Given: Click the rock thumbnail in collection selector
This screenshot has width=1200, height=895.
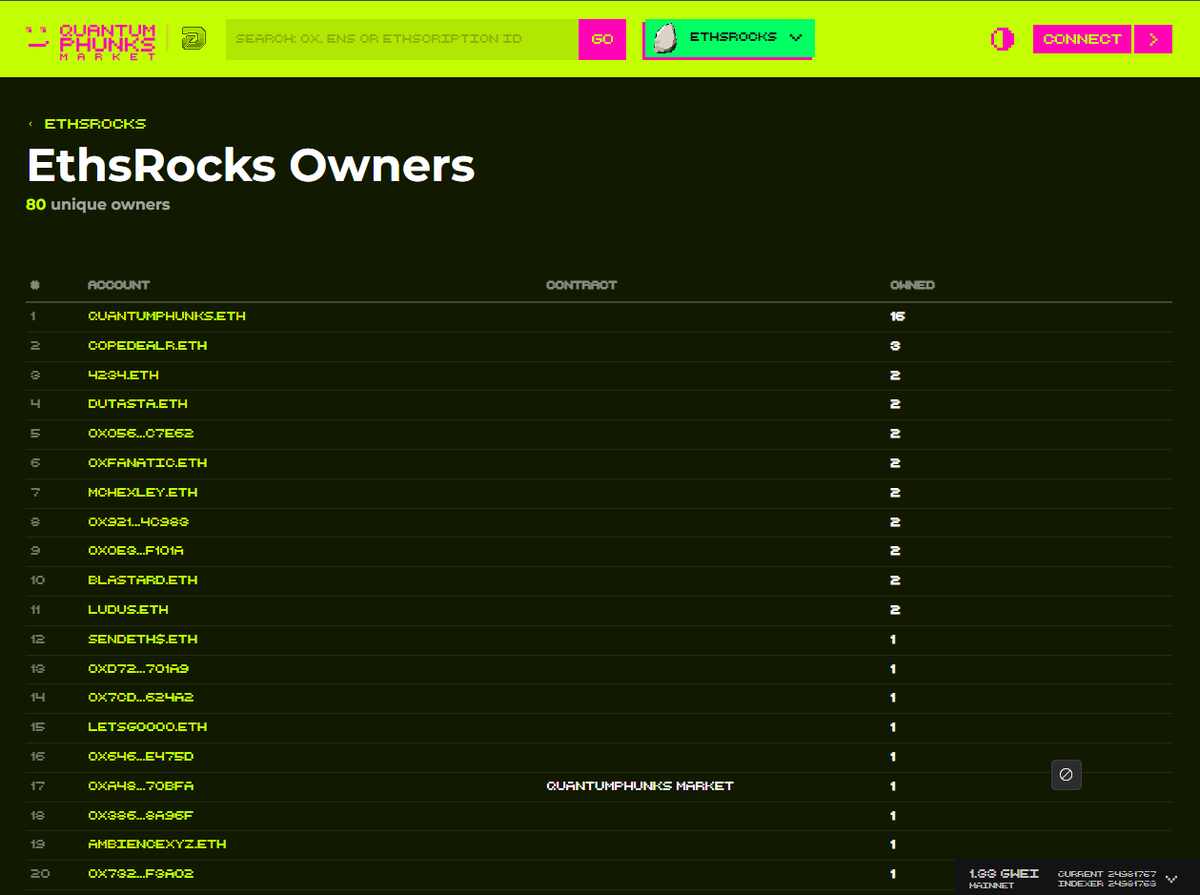Looking at the screenshot, I should point(665,38).
